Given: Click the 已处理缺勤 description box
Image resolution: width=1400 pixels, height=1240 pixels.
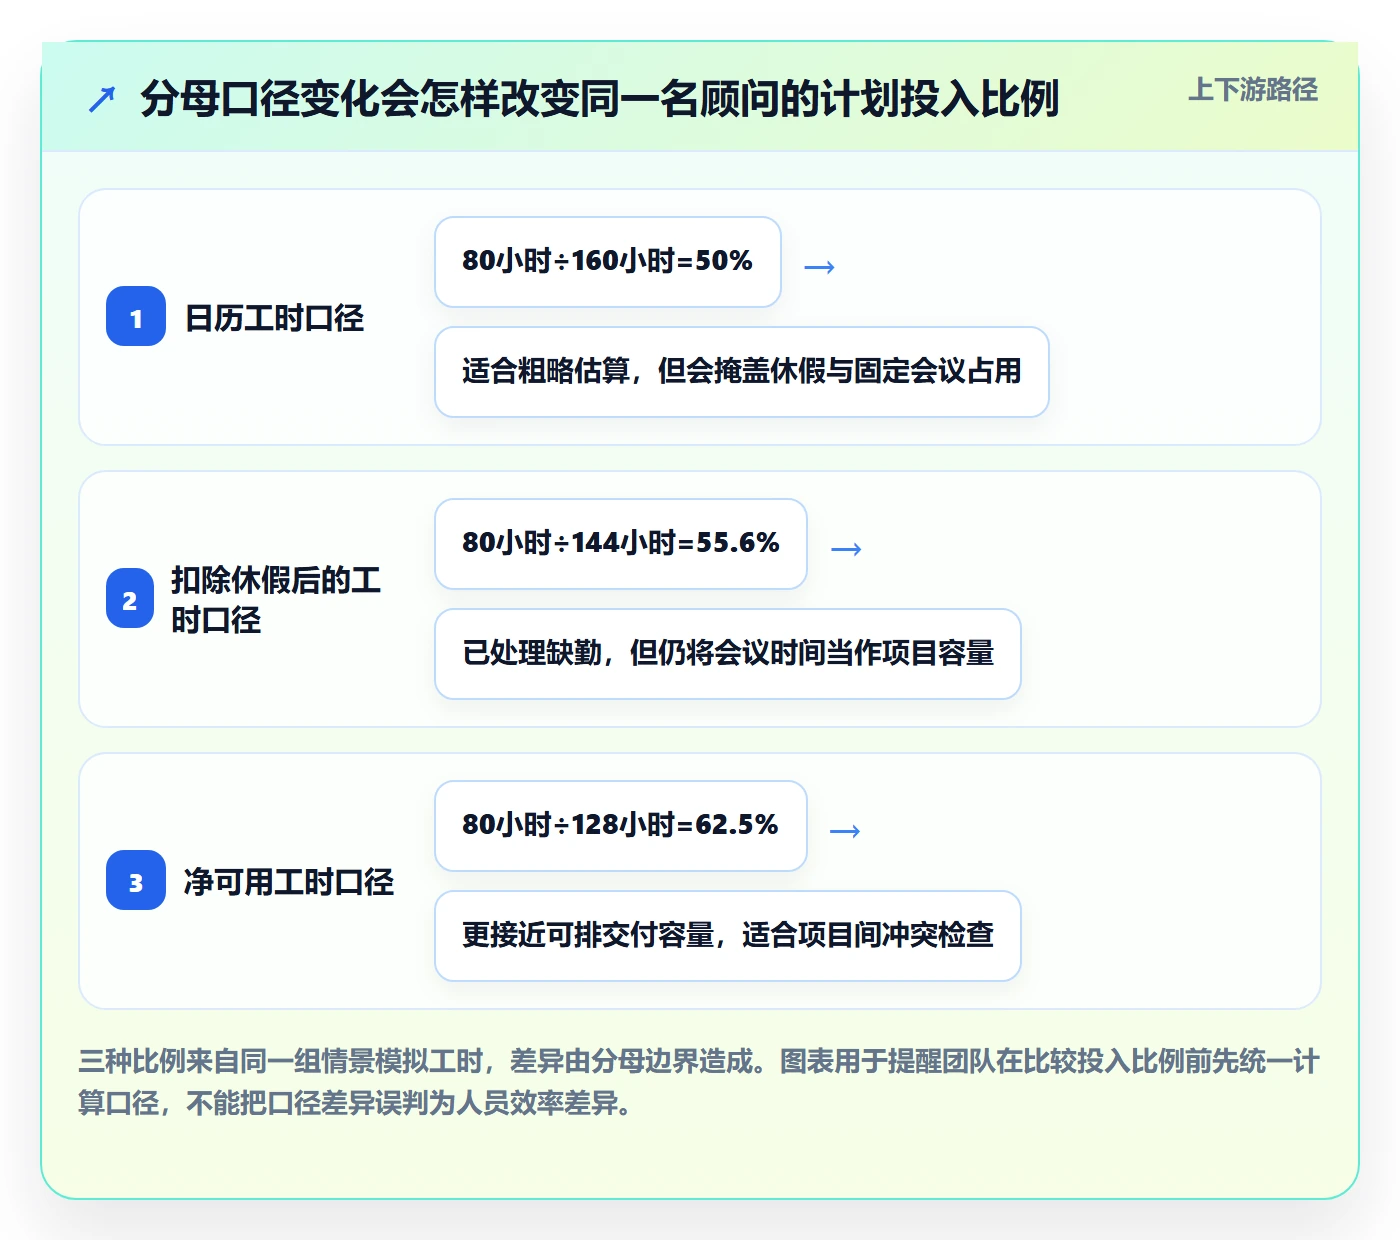Looking at the screenshot, I should click(x=728, y=654).
